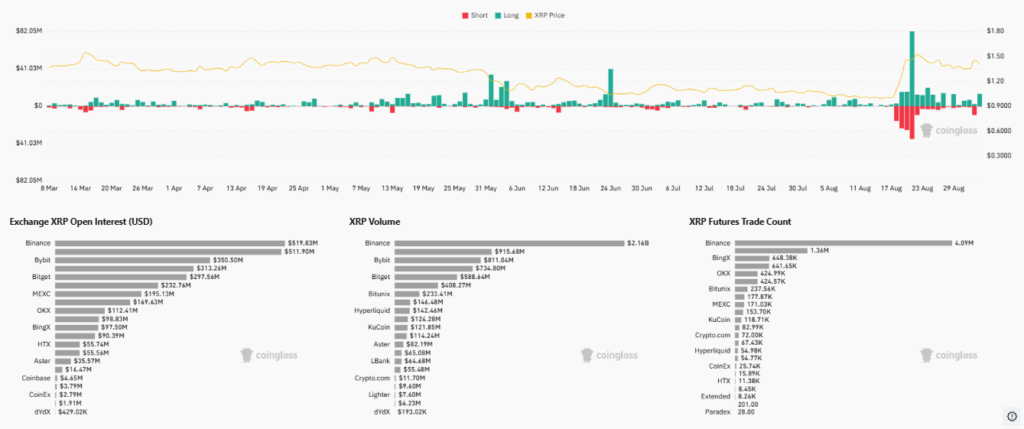Click Binance label in Open Interest chart
Image resolution: width=1024 pixels, height=429 pixels.
[x=38, y=243]
